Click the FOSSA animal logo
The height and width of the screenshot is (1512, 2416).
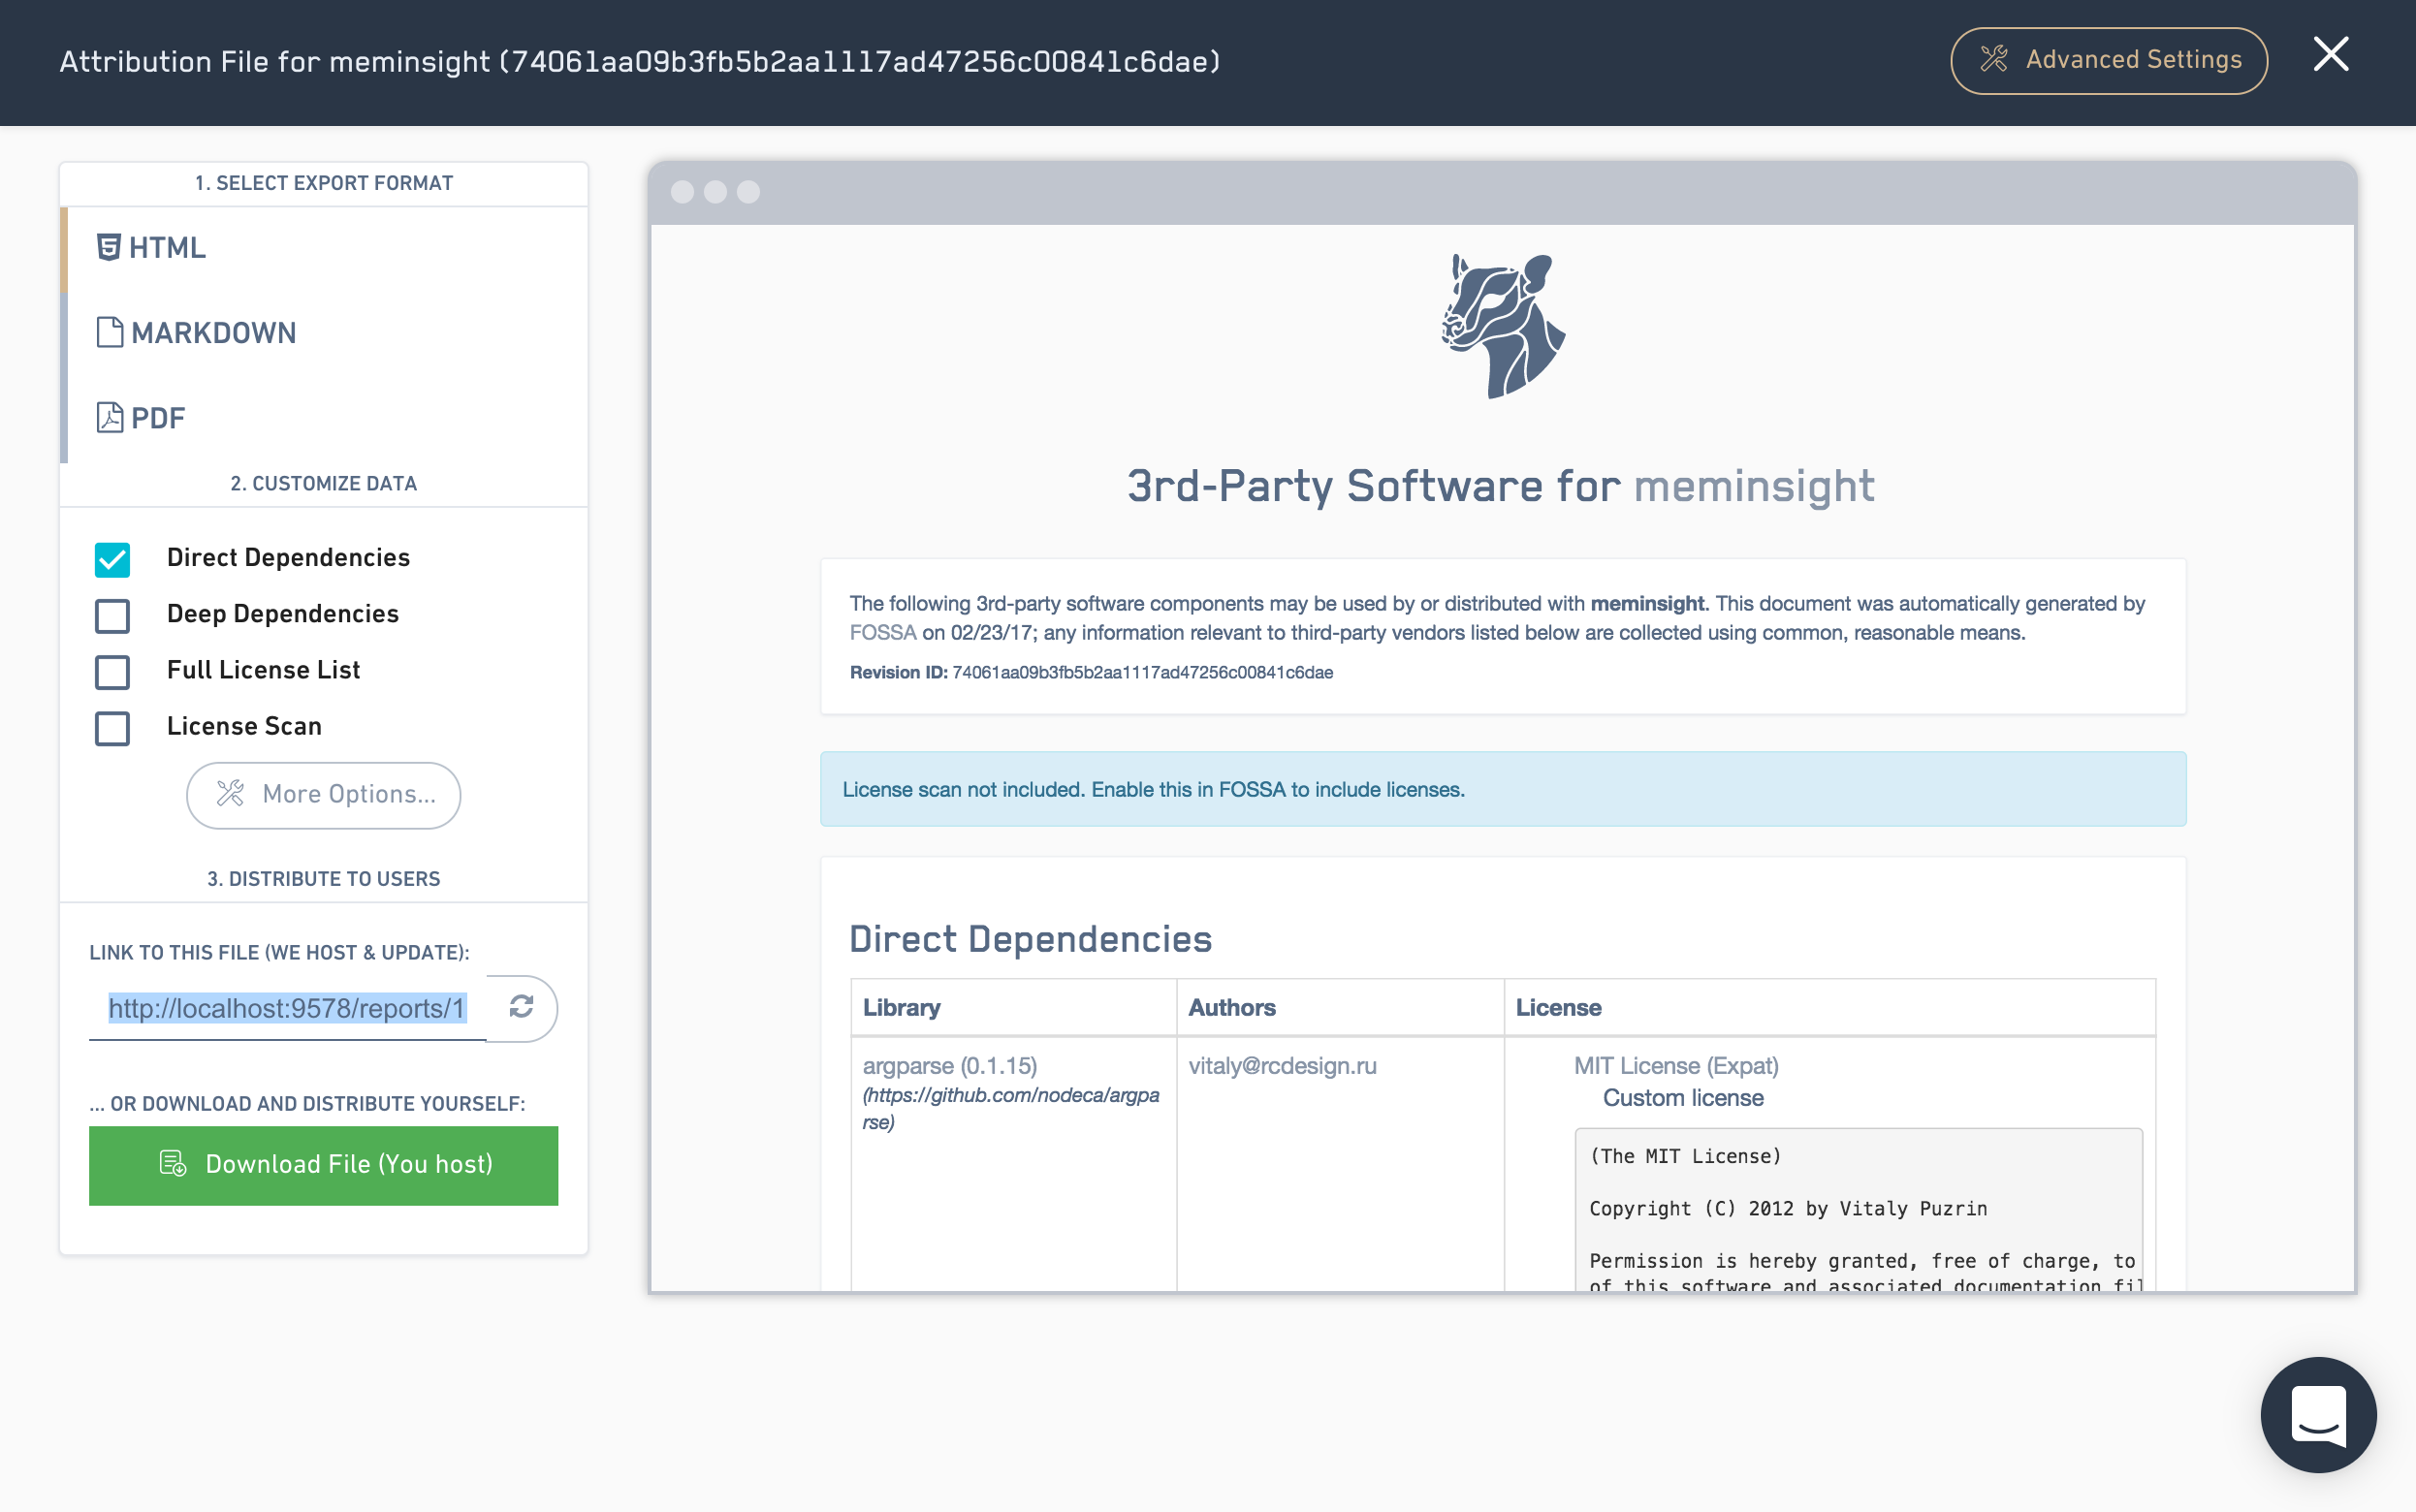(1502, 326)
